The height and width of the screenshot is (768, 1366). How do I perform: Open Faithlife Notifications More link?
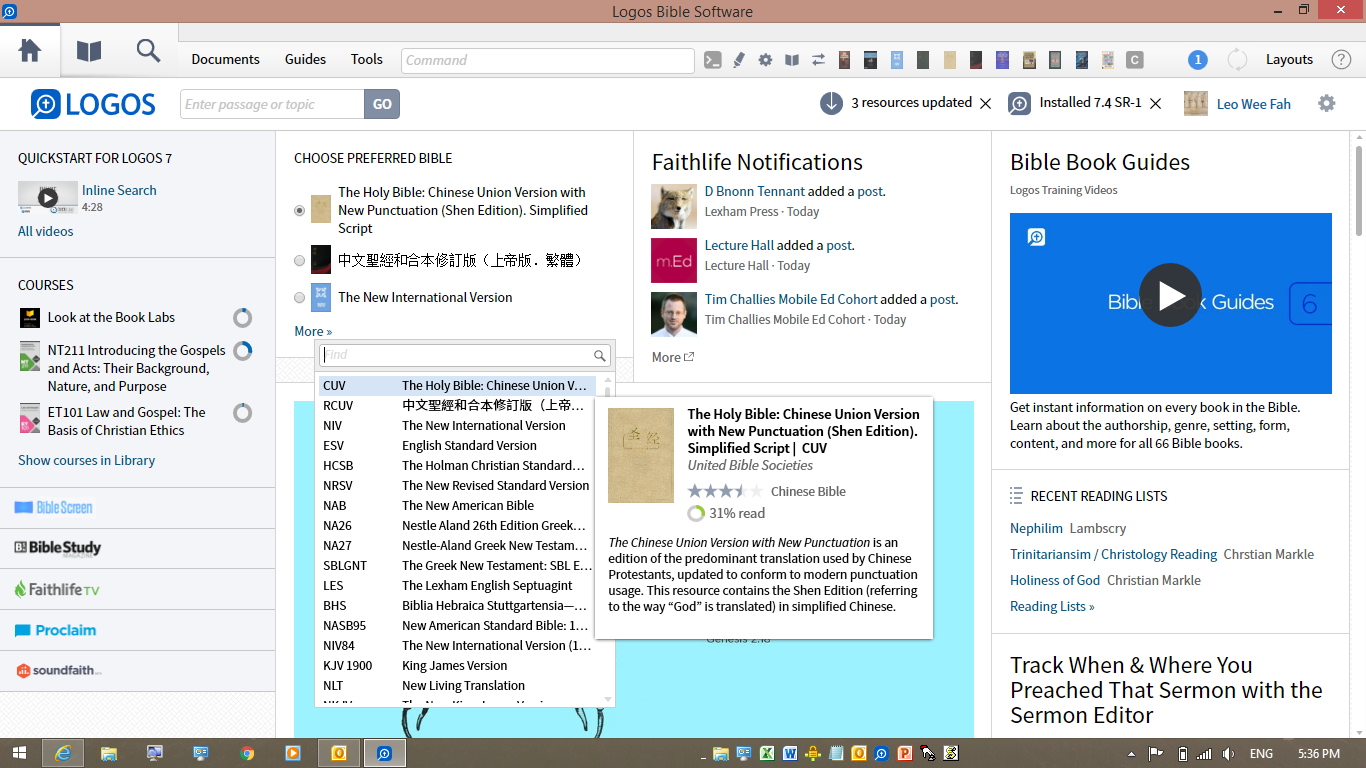pyautogui.click(x=672, y=357)
